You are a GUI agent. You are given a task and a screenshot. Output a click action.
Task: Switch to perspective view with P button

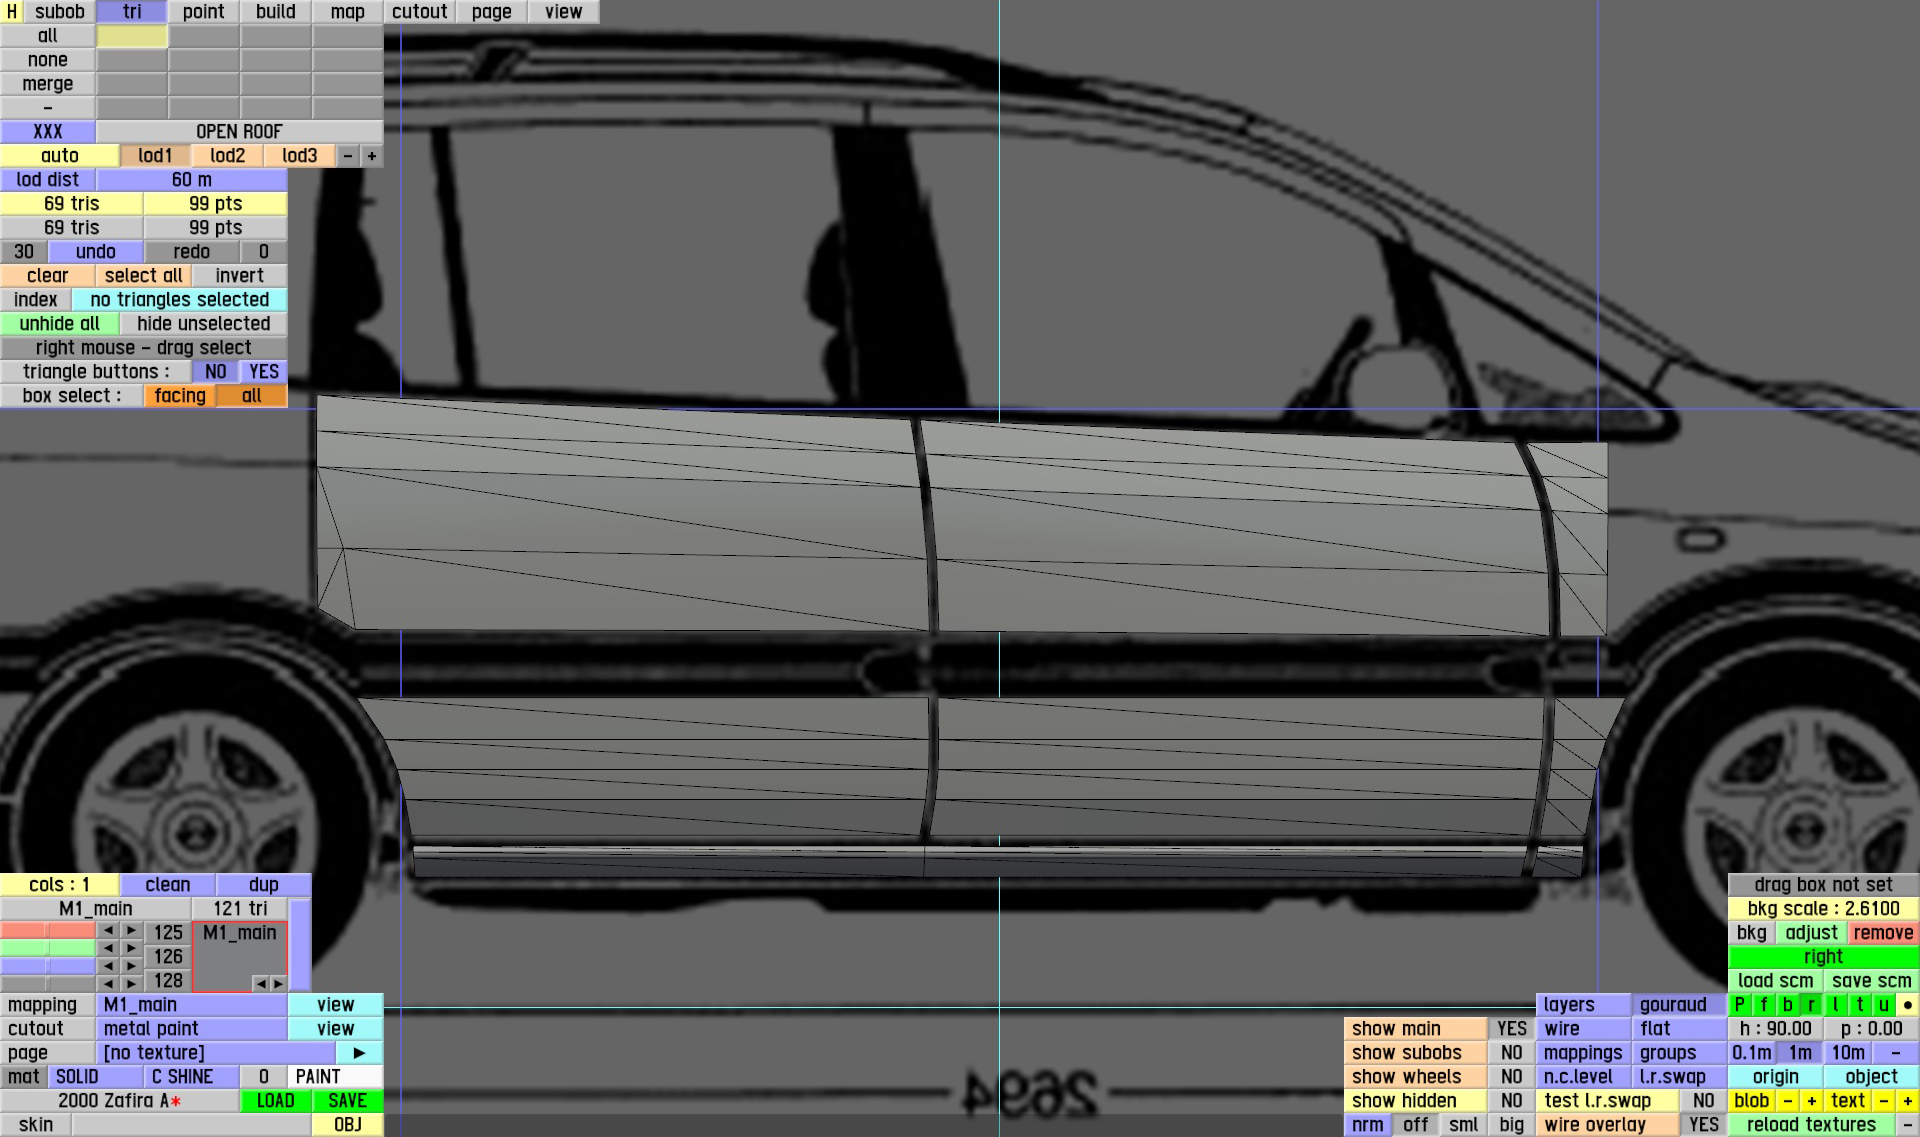coord(1740,1005)
